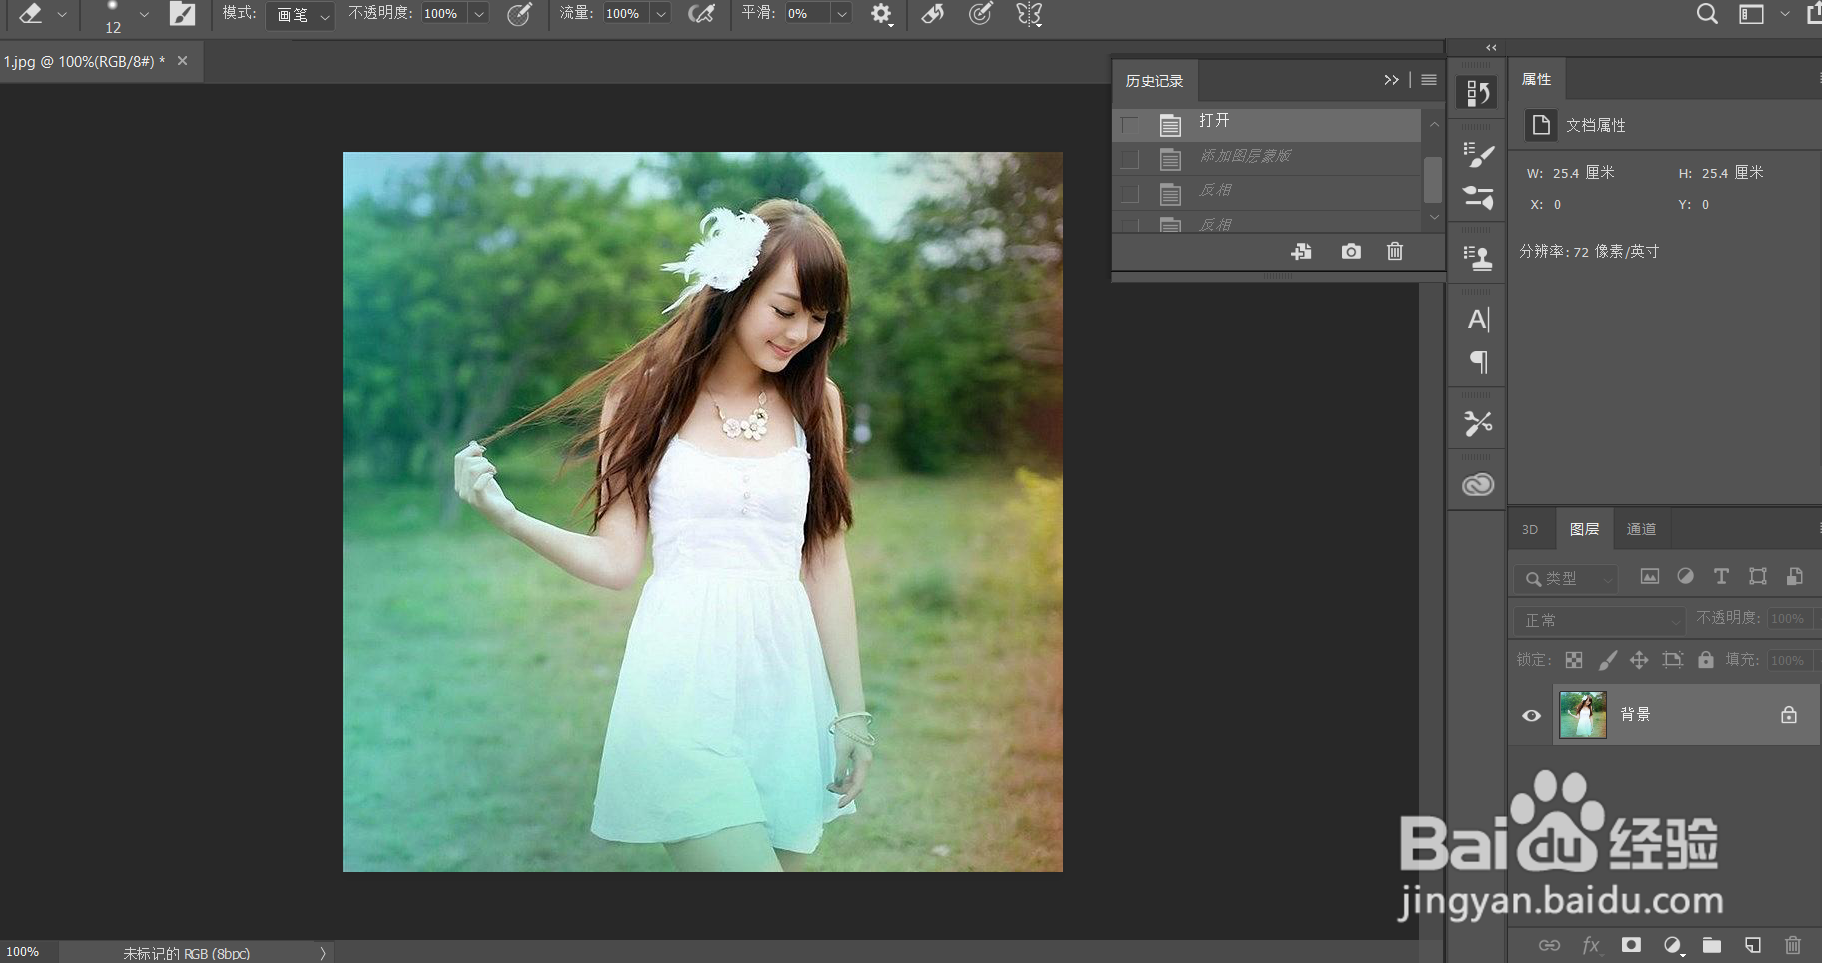Filter for shape layers icon

point(1757,576)
